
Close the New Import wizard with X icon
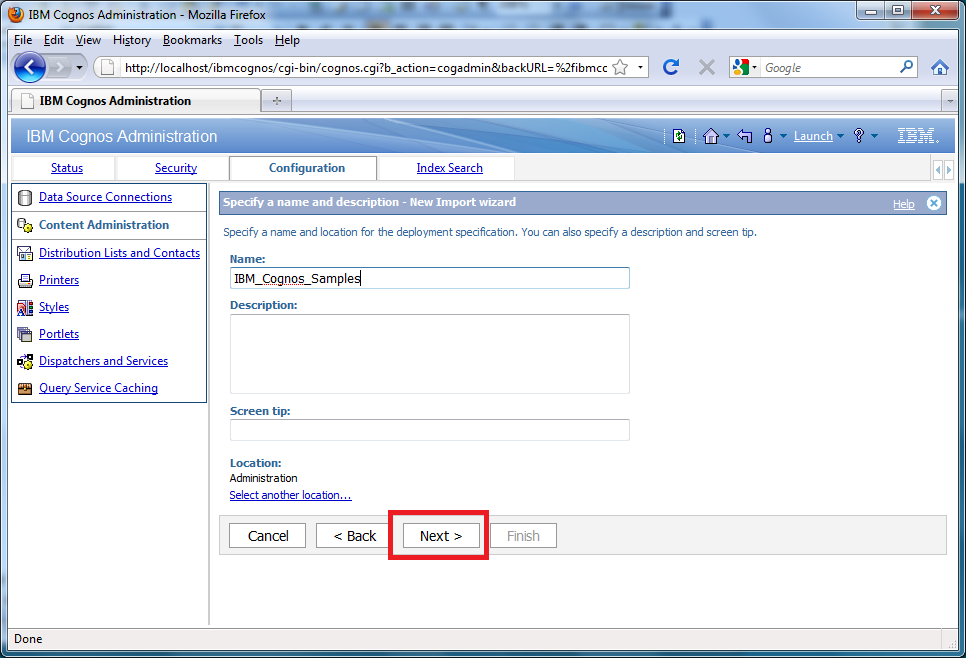pos(934,203)
